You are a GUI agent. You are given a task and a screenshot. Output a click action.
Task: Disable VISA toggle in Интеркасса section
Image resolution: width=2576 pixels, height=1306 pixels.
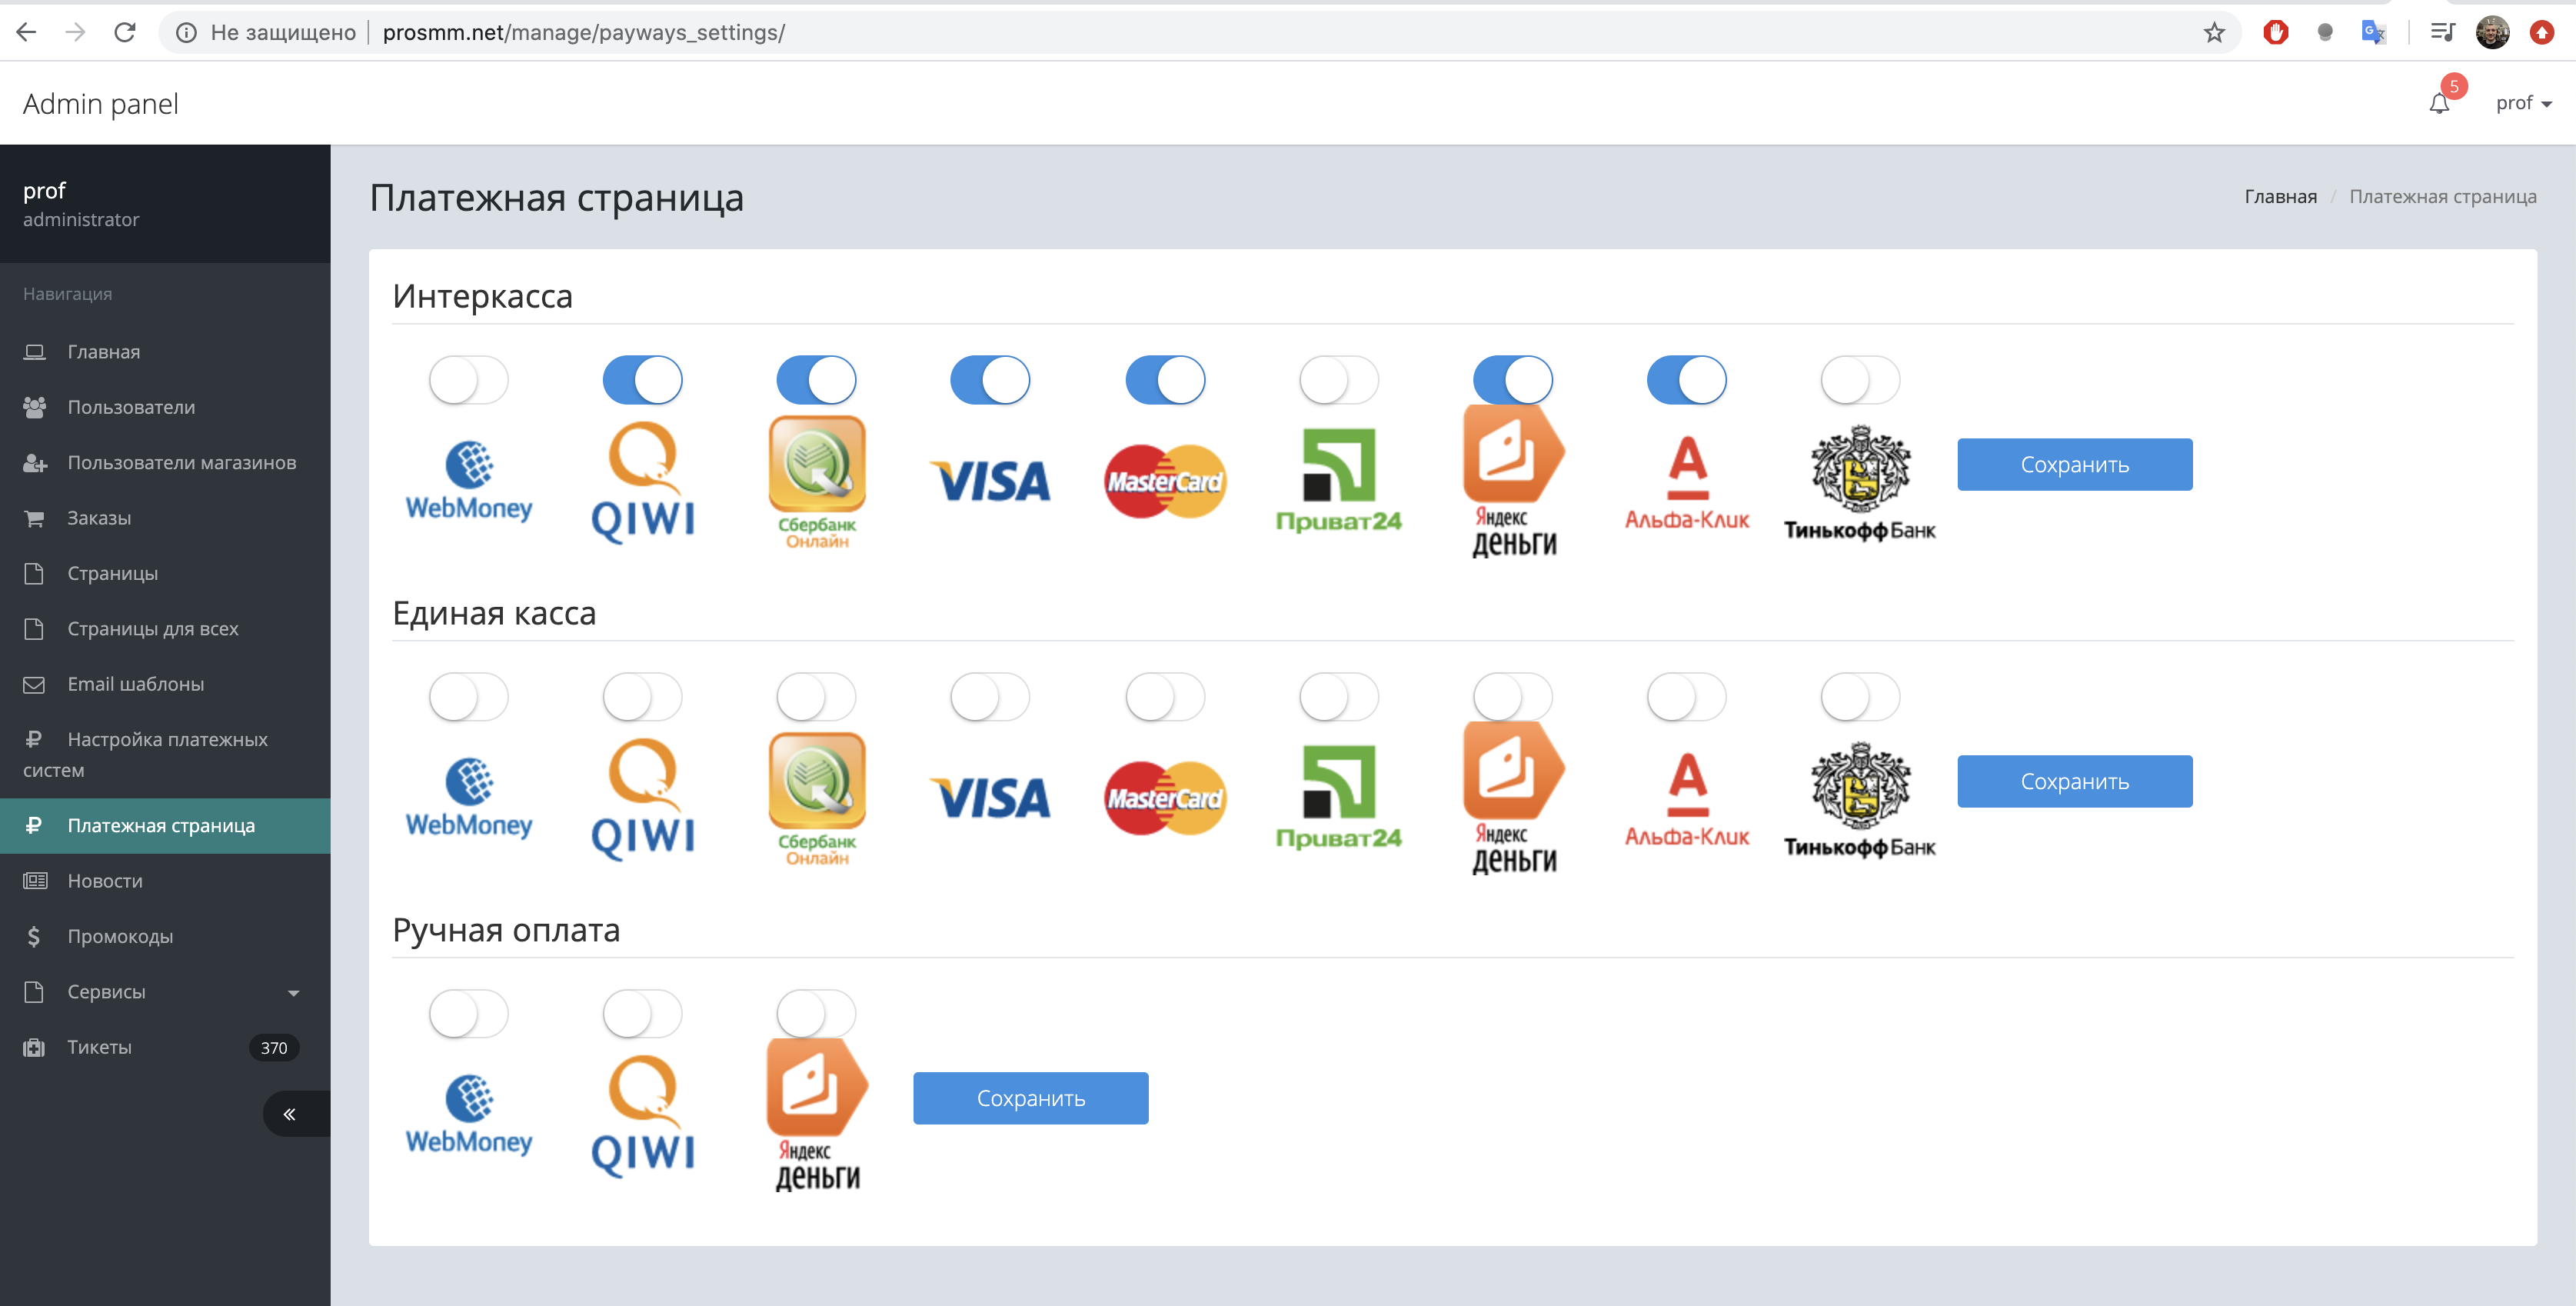tap(990, 381)
